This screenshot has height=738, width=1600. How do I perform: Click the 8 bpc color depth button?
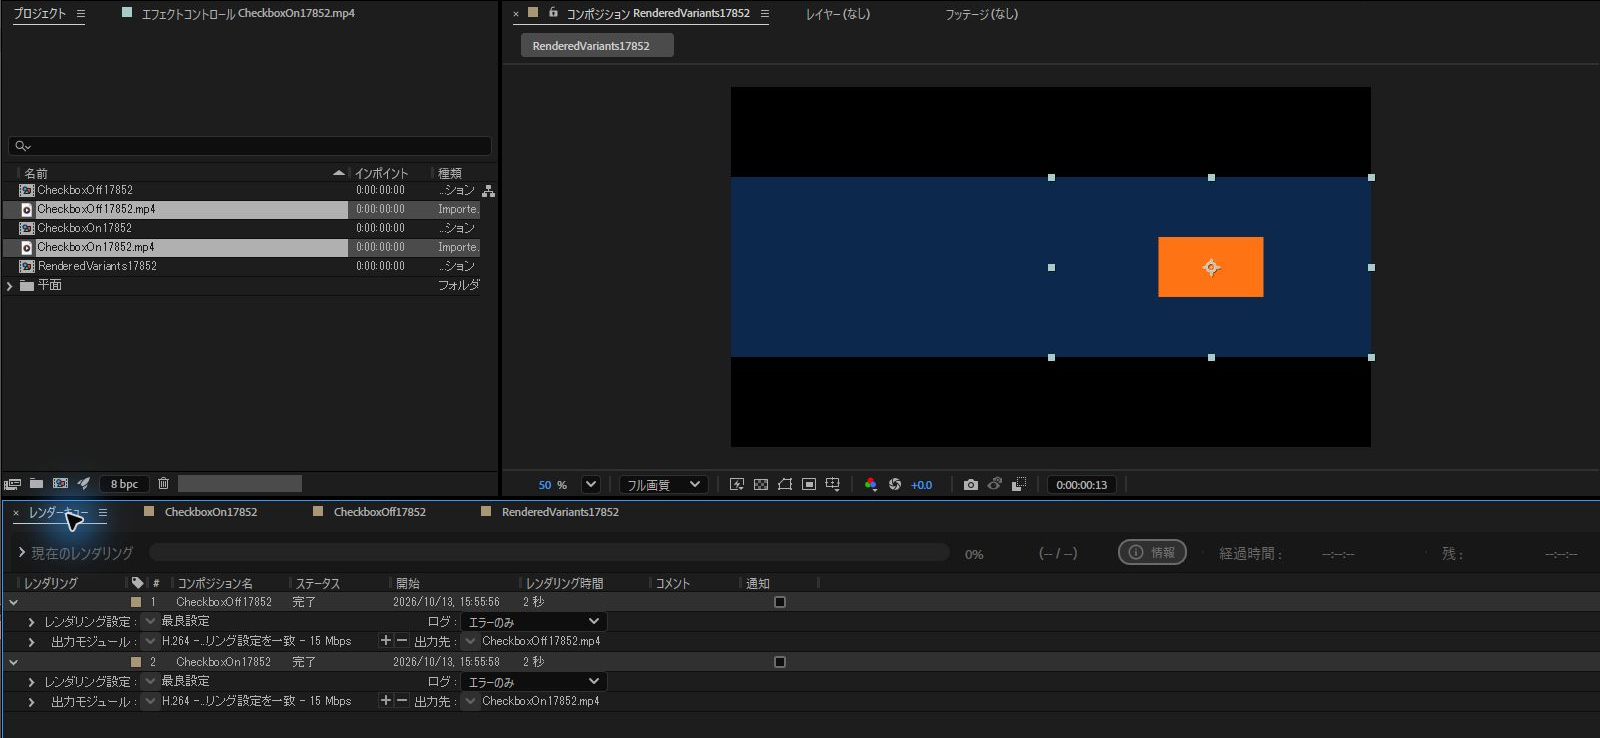(x=125, y=484)
